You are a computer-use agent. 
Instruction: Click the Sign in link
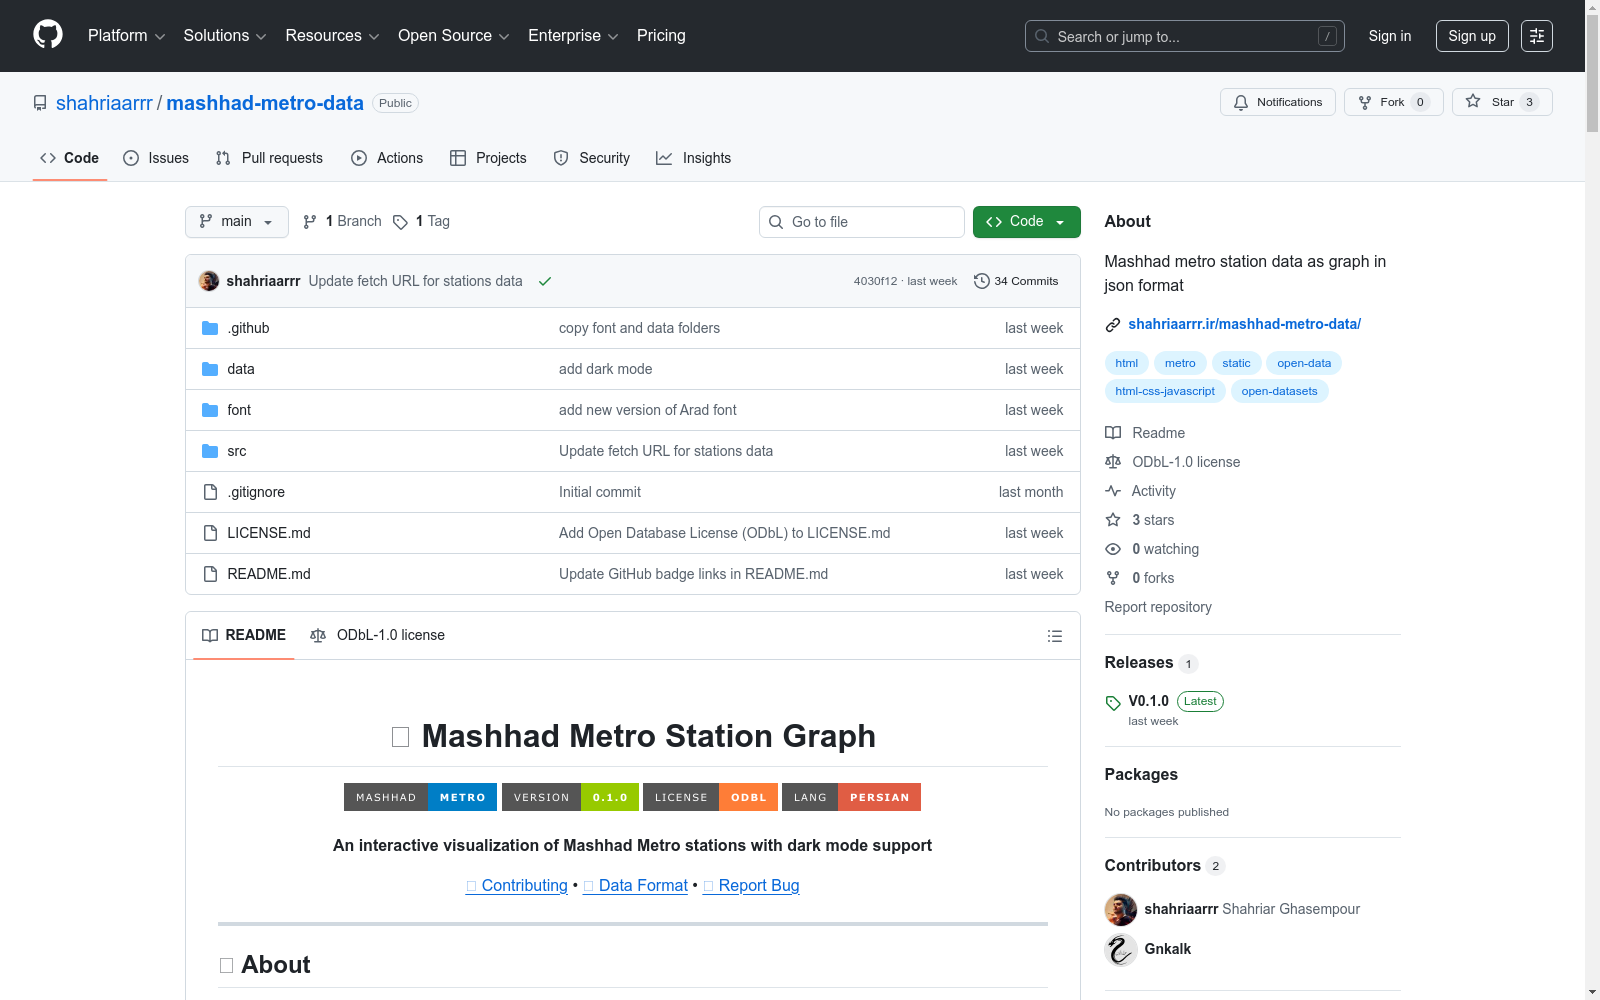coord(1390,36)
